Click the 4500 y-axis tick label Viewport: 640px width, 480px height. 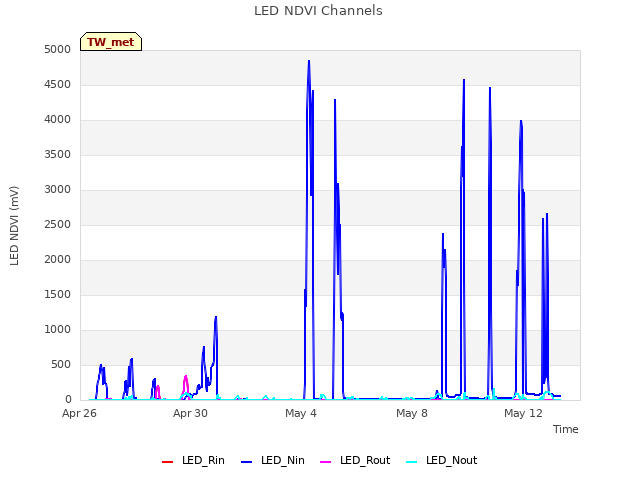(58, 84)
